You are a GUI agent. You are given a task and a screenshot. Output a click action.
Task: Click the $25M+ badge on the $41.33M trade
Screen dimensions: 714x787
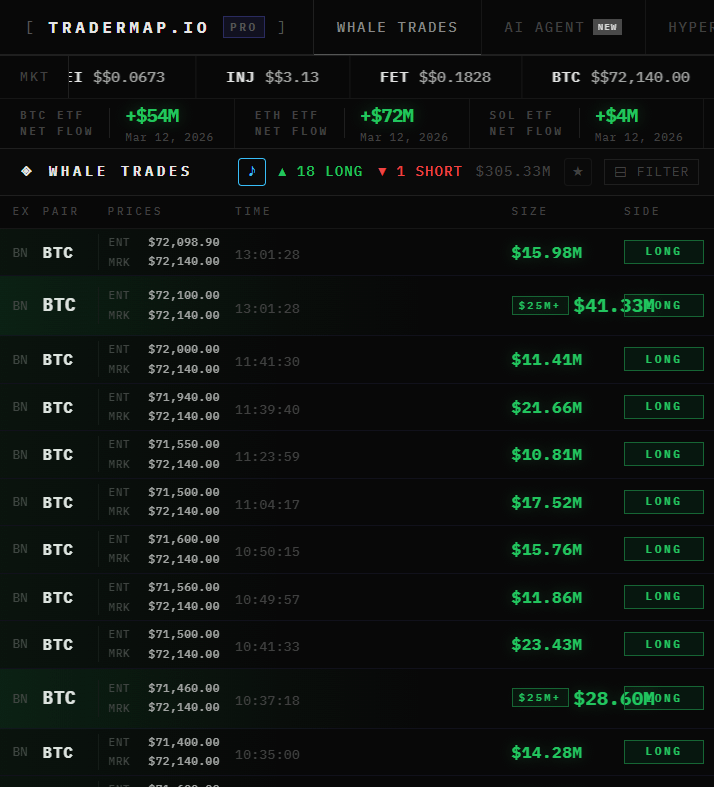(540, 305)
